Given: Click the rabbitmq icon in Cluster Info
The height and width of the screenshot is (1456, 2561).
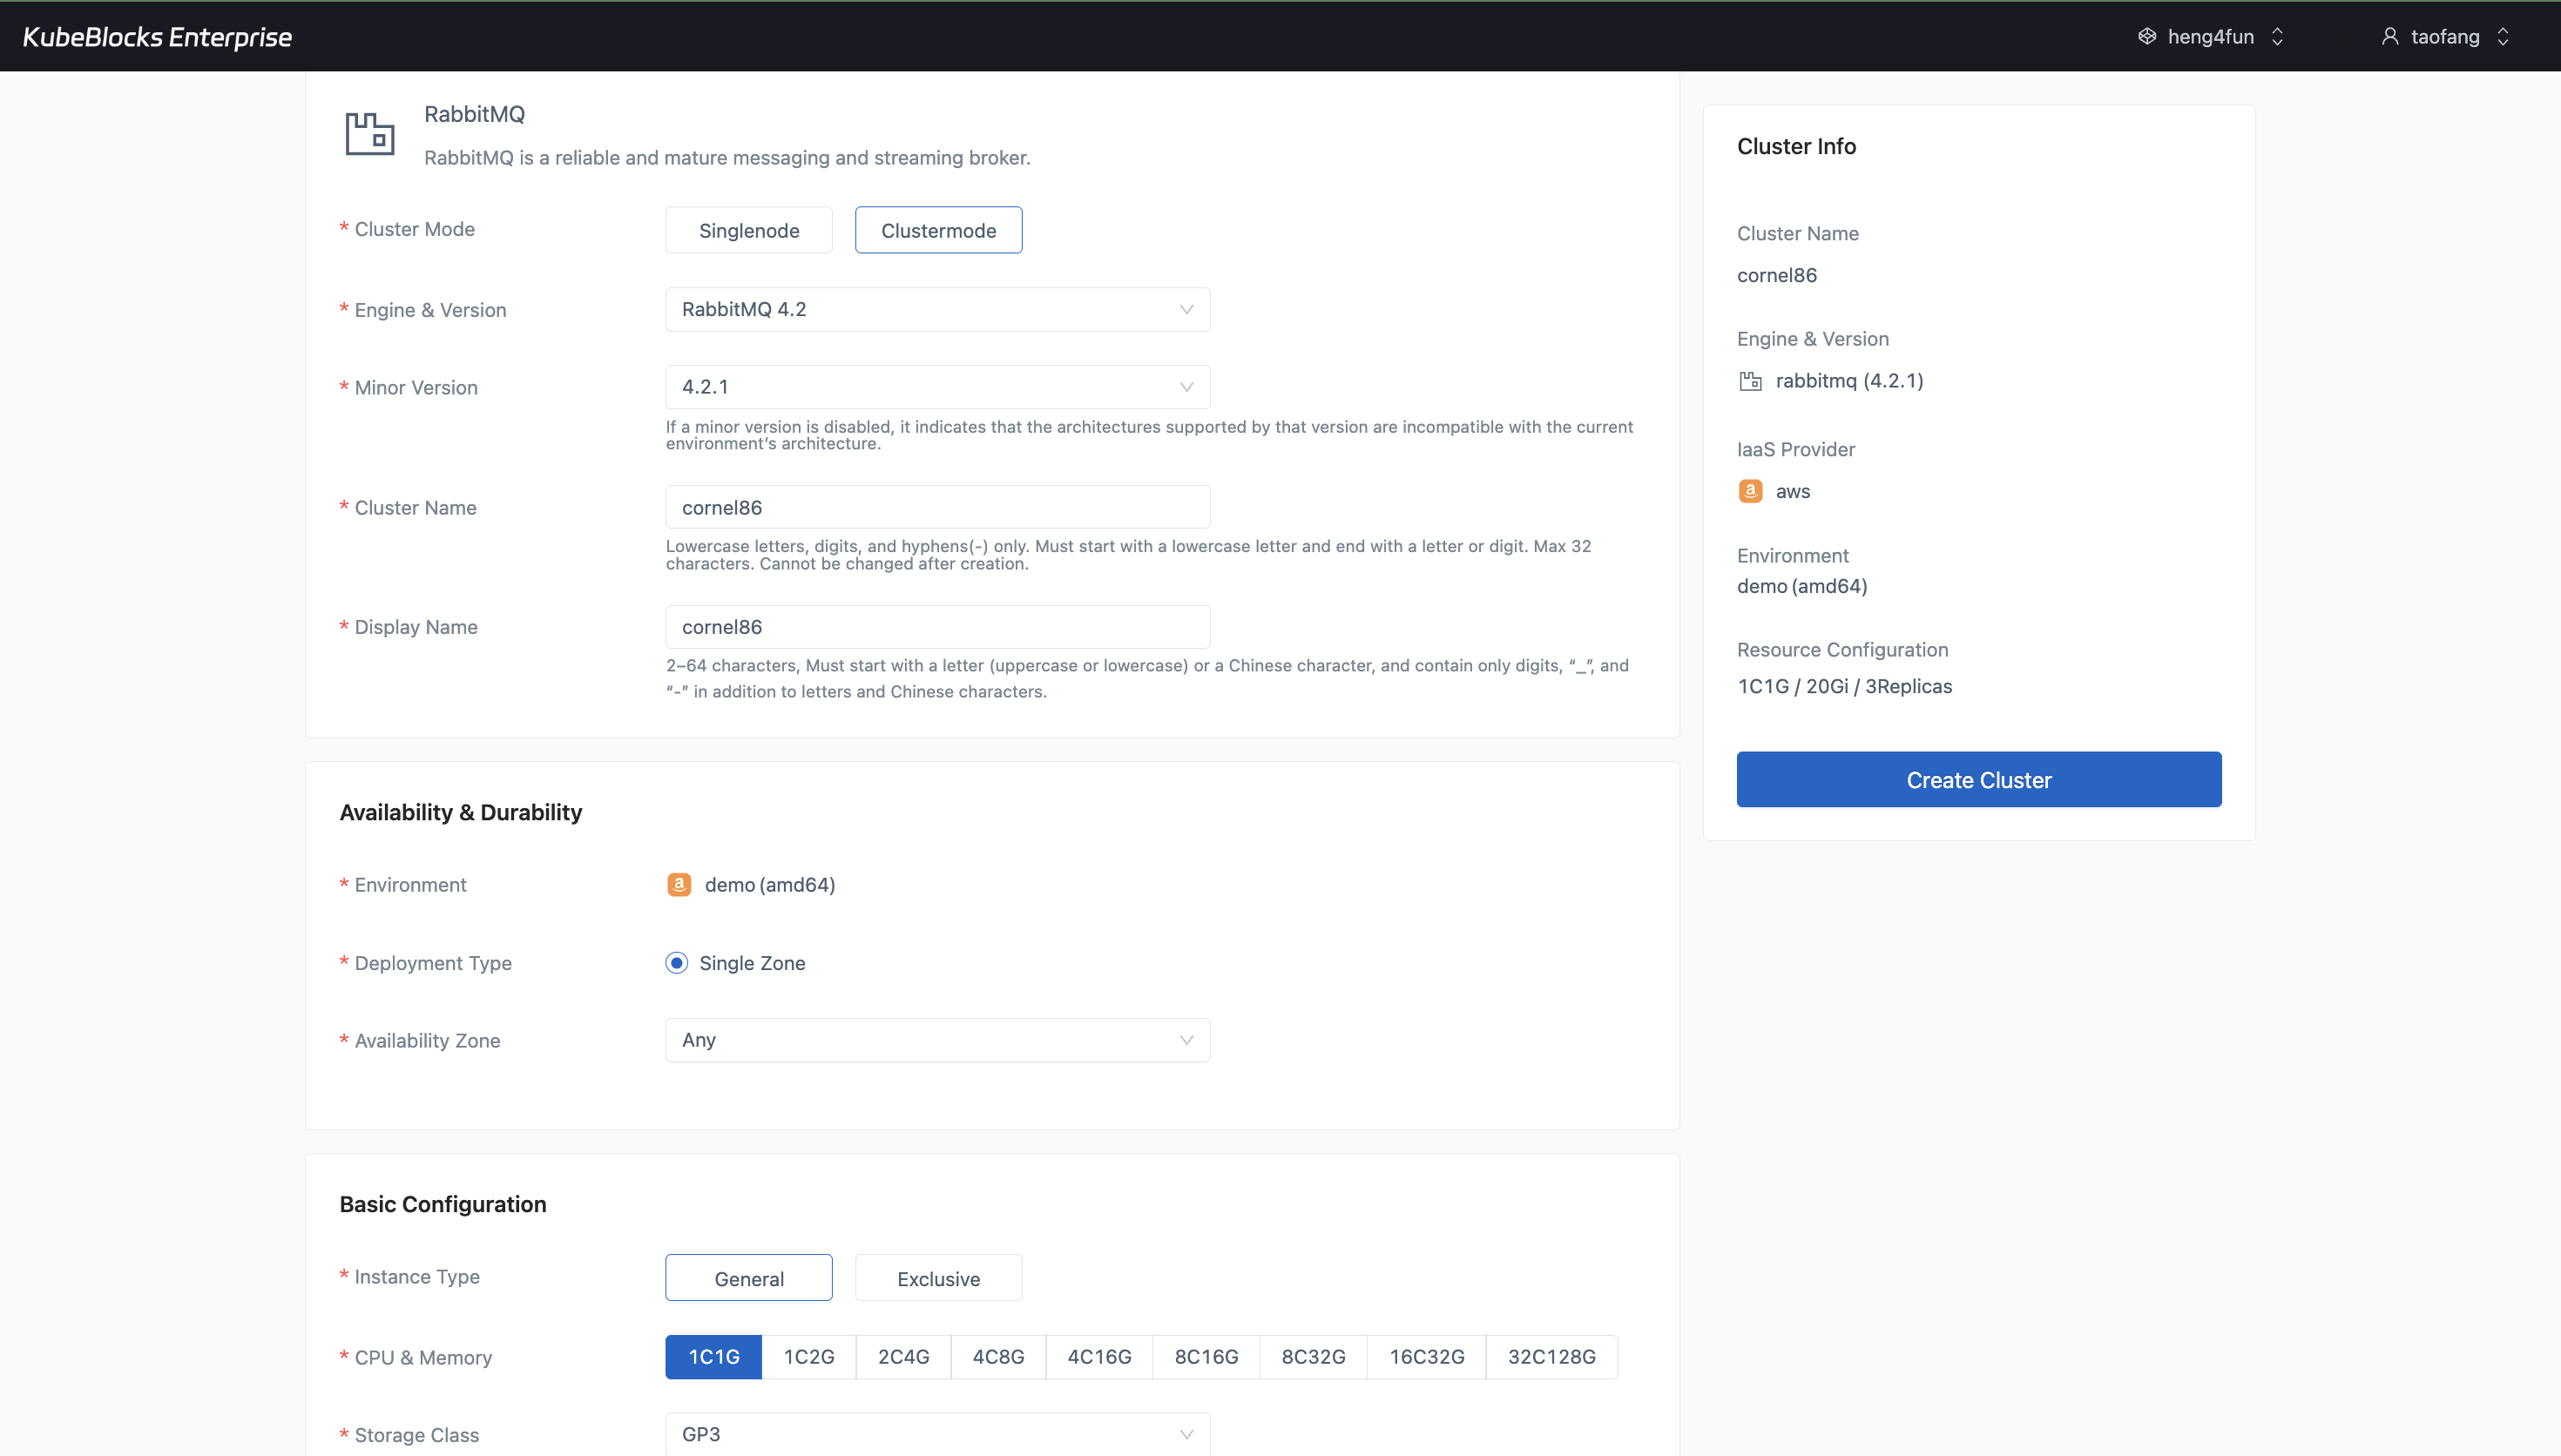Looking at the screenshot, I should click(x=1750, y=381).
